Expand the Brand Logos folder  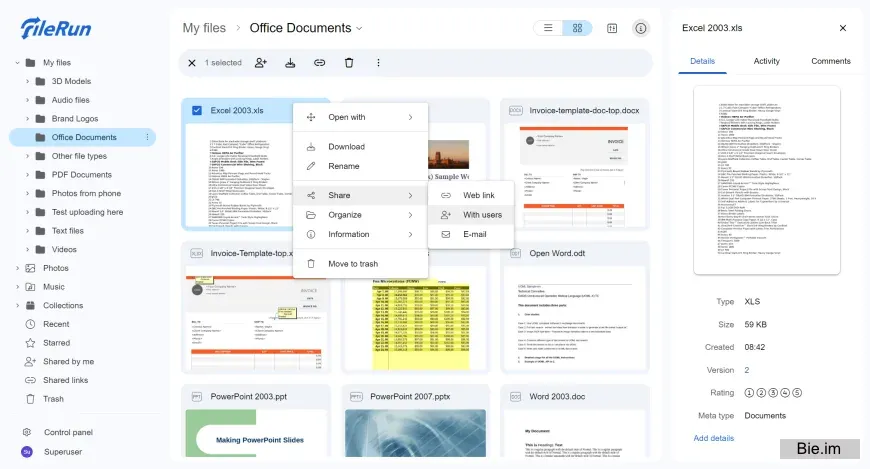coord(27,119)
